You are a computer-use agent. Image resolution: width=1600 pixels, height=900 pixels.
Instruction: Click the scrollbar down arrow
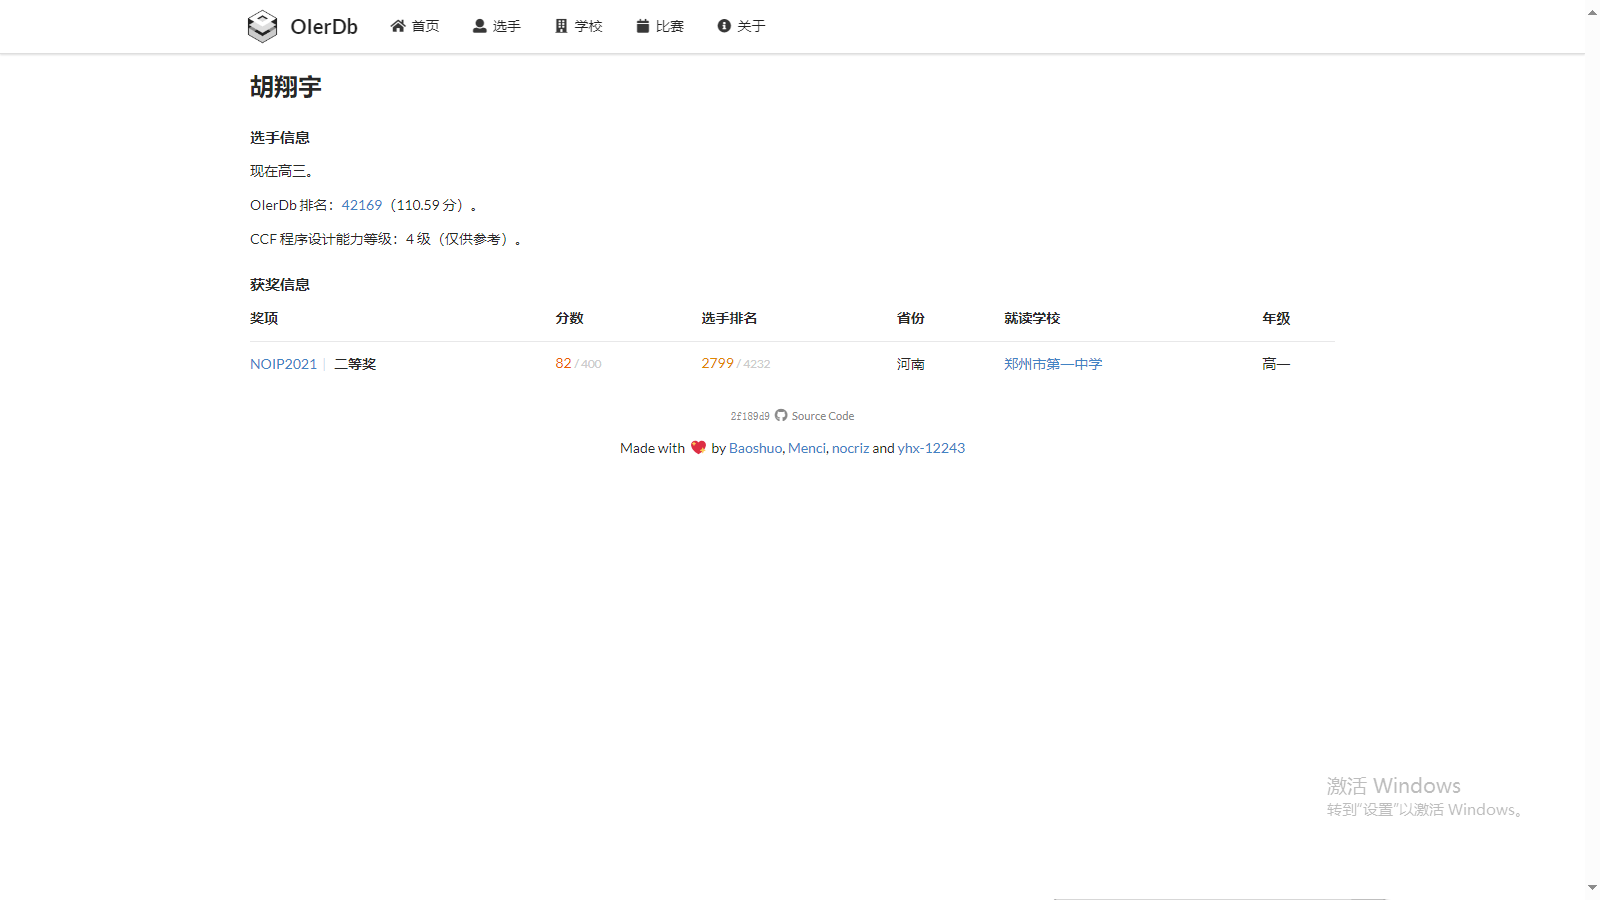[1592, 887]
